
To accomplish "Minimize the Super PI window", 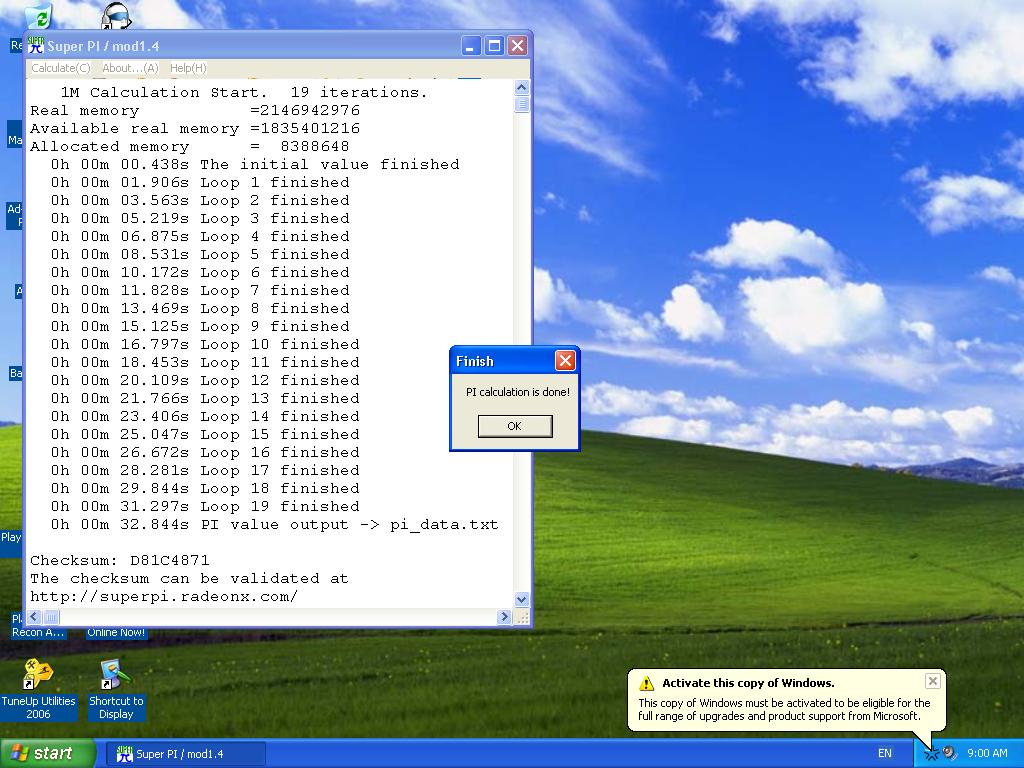I will click(471, 46).
